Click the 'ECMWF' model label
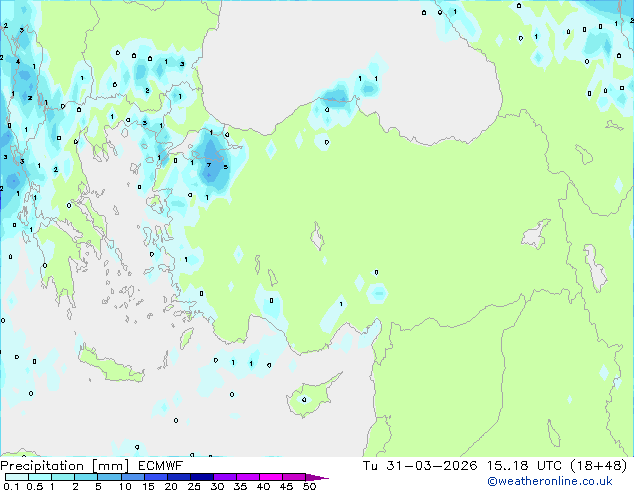 click(161, 466)
